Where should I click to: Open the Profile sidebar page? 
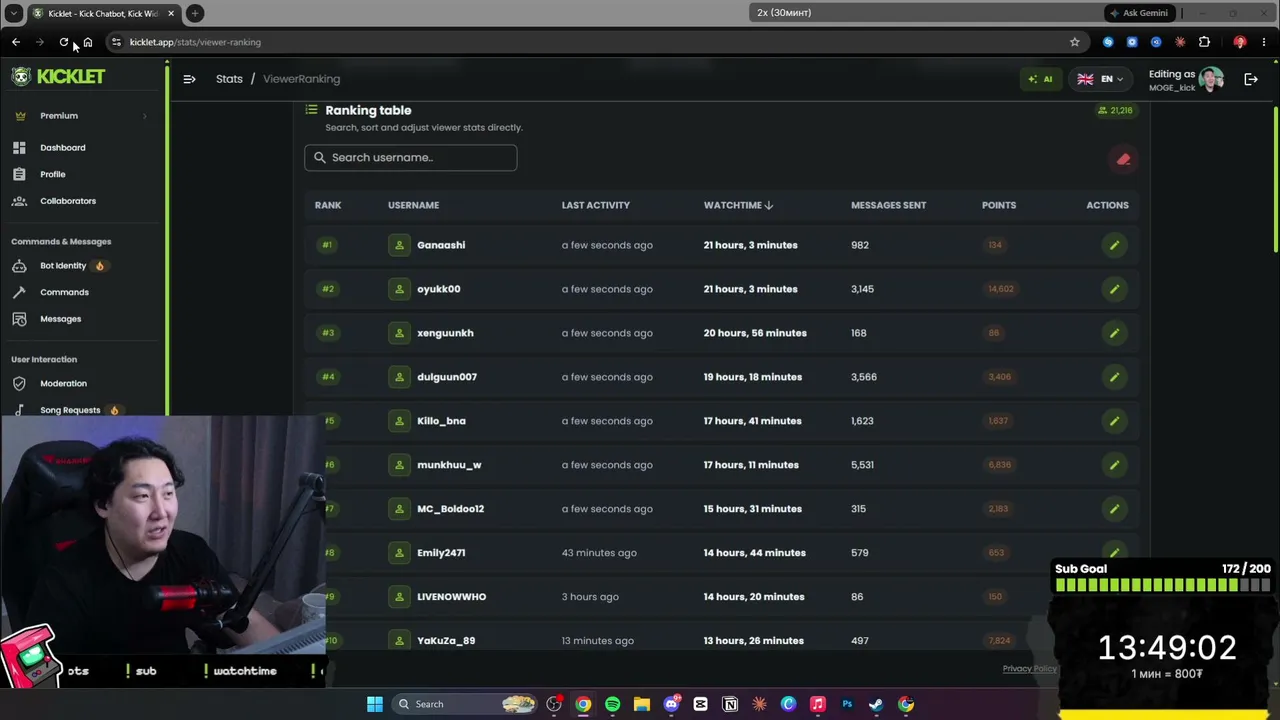pos(52,174)
